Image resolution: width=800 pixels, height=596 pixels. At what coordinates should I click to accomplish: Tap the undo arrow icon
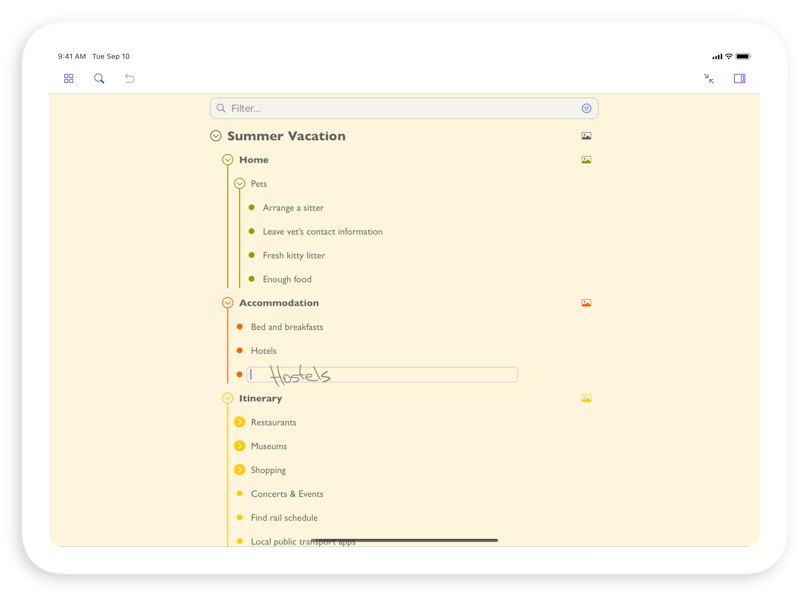tap(129, 78)
